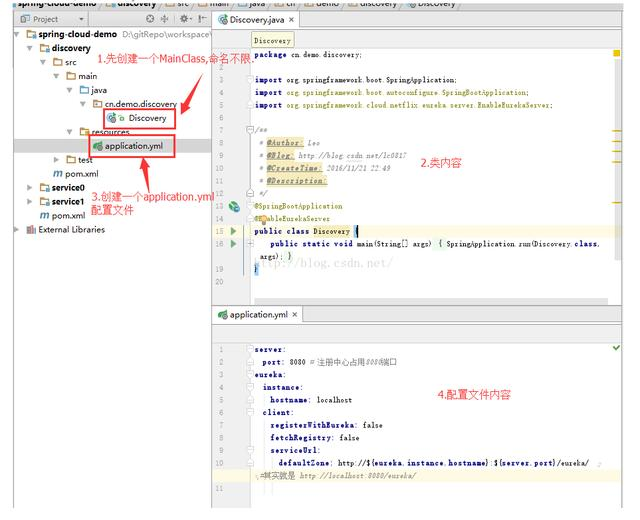Select the test folder label
Viewport: 640px width, 520px height.
click(x=85, y=160)
